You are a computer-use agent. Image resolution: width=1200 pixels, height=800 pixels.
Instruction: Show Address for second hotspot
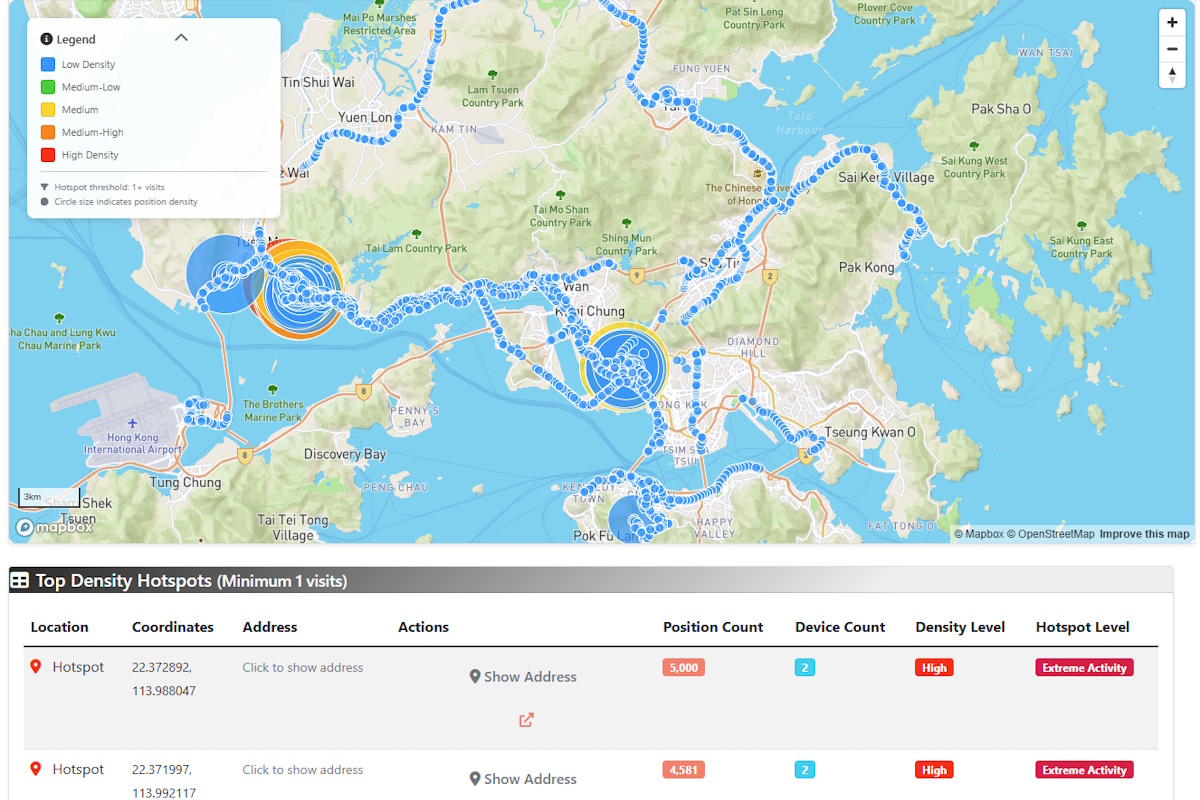tap(523, 779)
